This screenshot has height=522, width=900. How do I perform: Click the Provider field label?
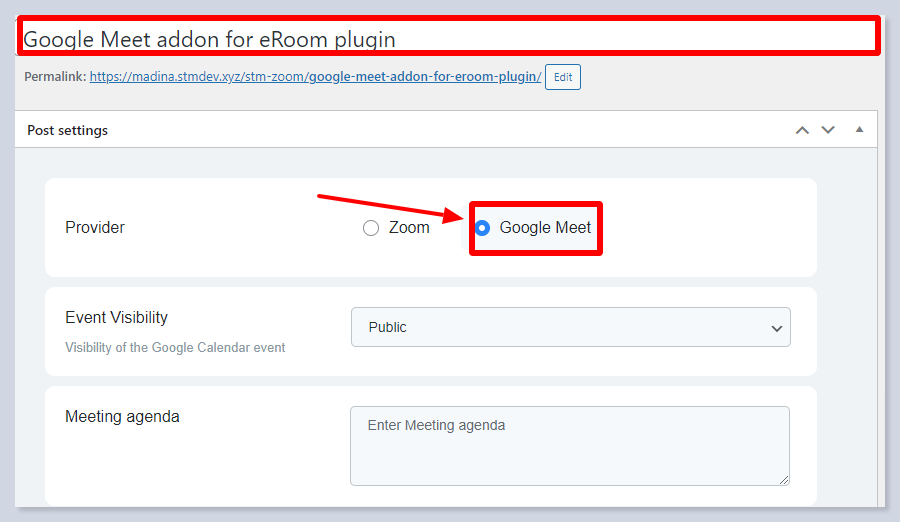click(95, 228)
